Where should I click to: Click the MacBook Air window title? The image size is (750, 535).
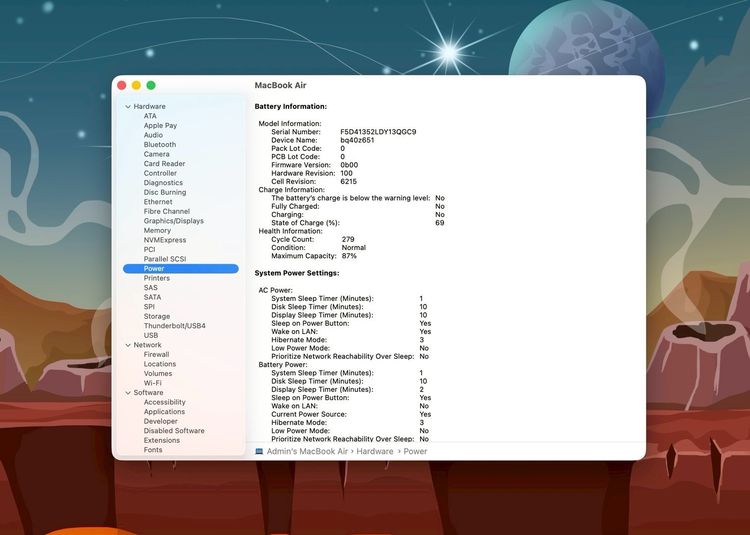pyautogui.click(x=280, y=86)
